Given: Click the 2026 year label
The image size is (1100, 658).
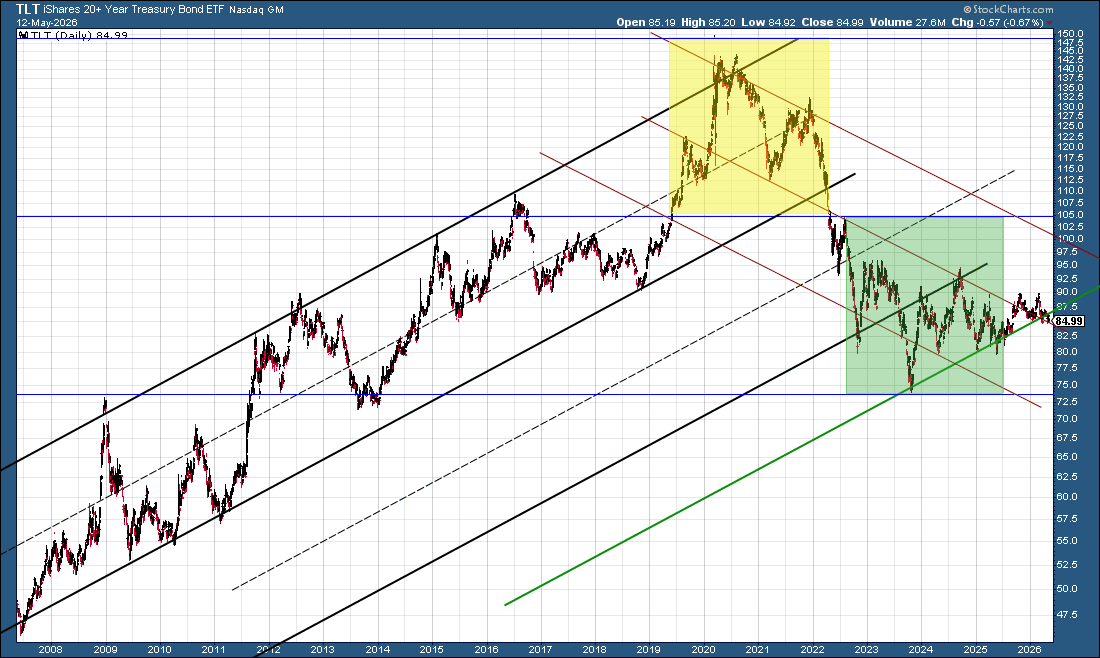Looking at the screenshot, I should pyautogui.click(x=1029, y=650).
